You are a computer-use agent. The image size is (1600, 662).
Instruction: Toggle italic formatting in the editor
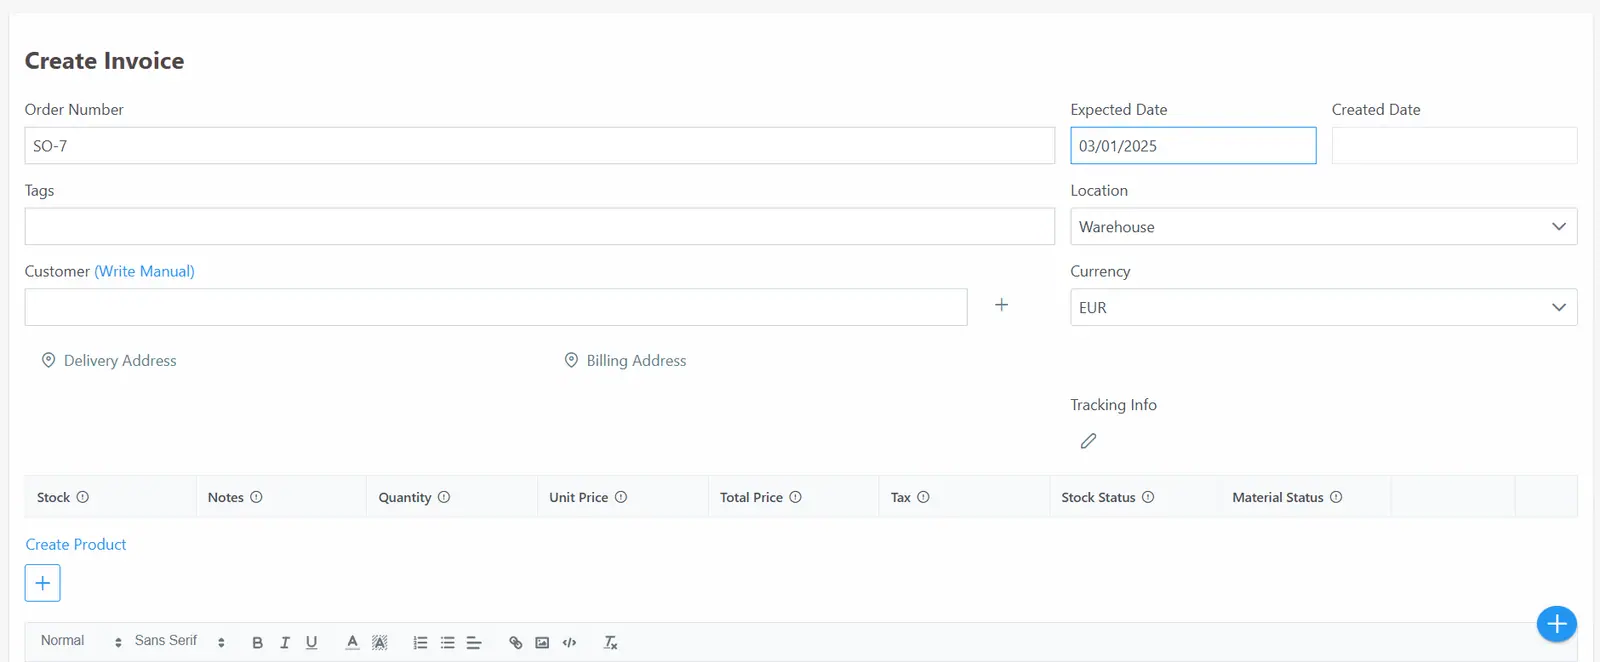pos(285,643)
